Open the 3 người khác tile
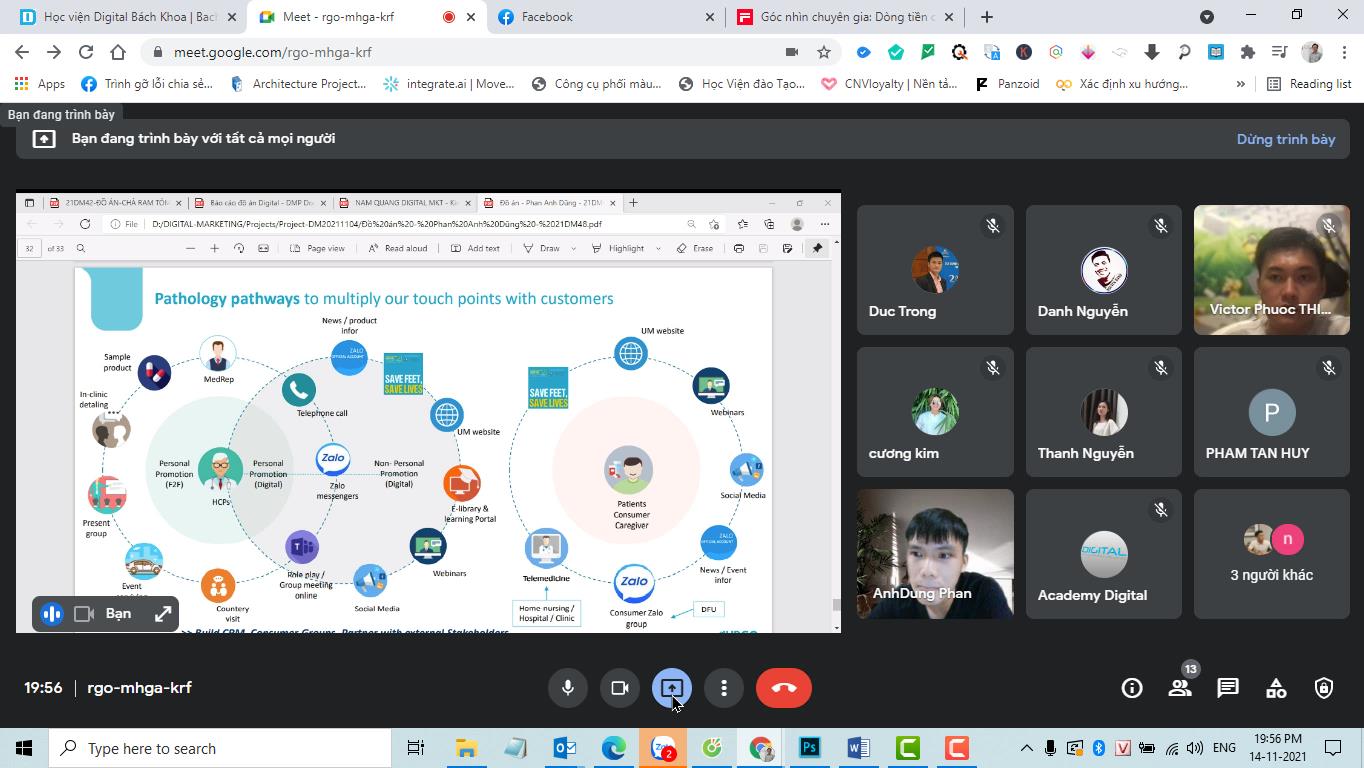This screenshot has width=1364, height=768. 1271,553
